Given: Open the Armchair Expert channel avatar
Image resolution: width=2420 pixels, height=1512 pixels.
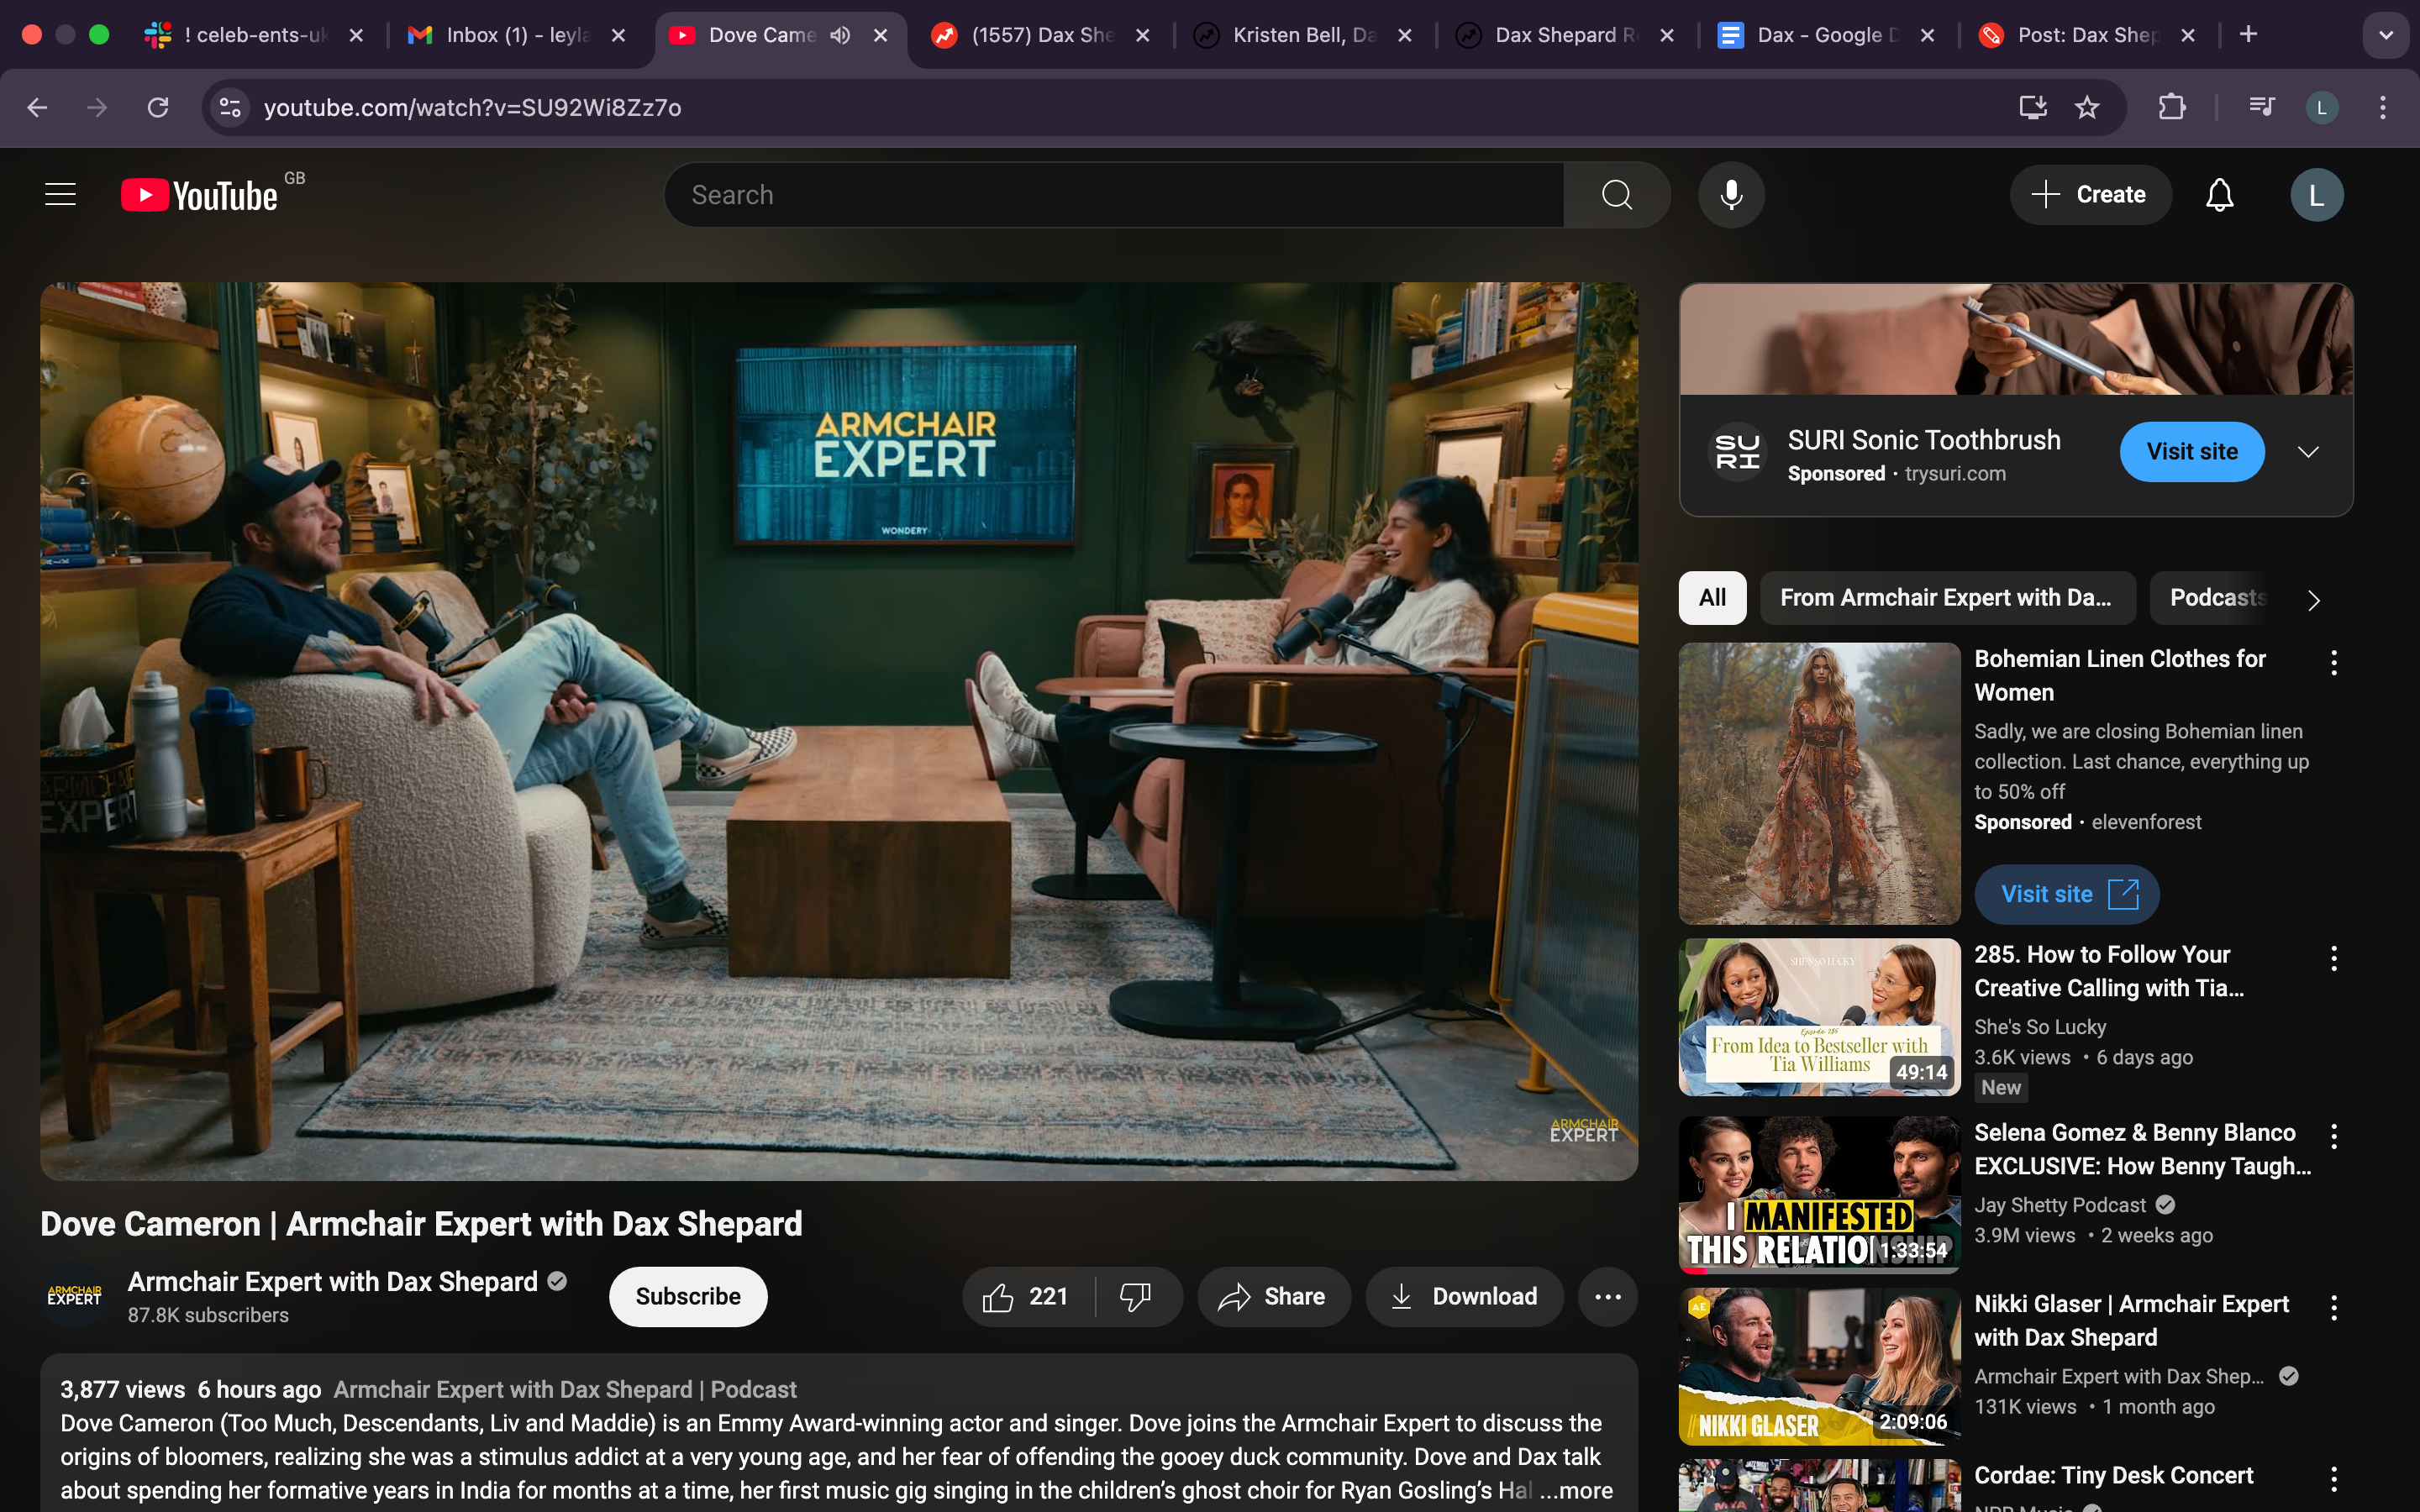Looking at the screenshot, I should pos(74,1297).
